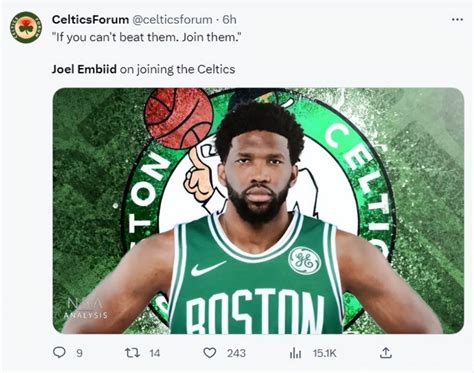Open the green Celtics jersey image
This screenshot has height=373, width=474.
(x=258, y=211)
